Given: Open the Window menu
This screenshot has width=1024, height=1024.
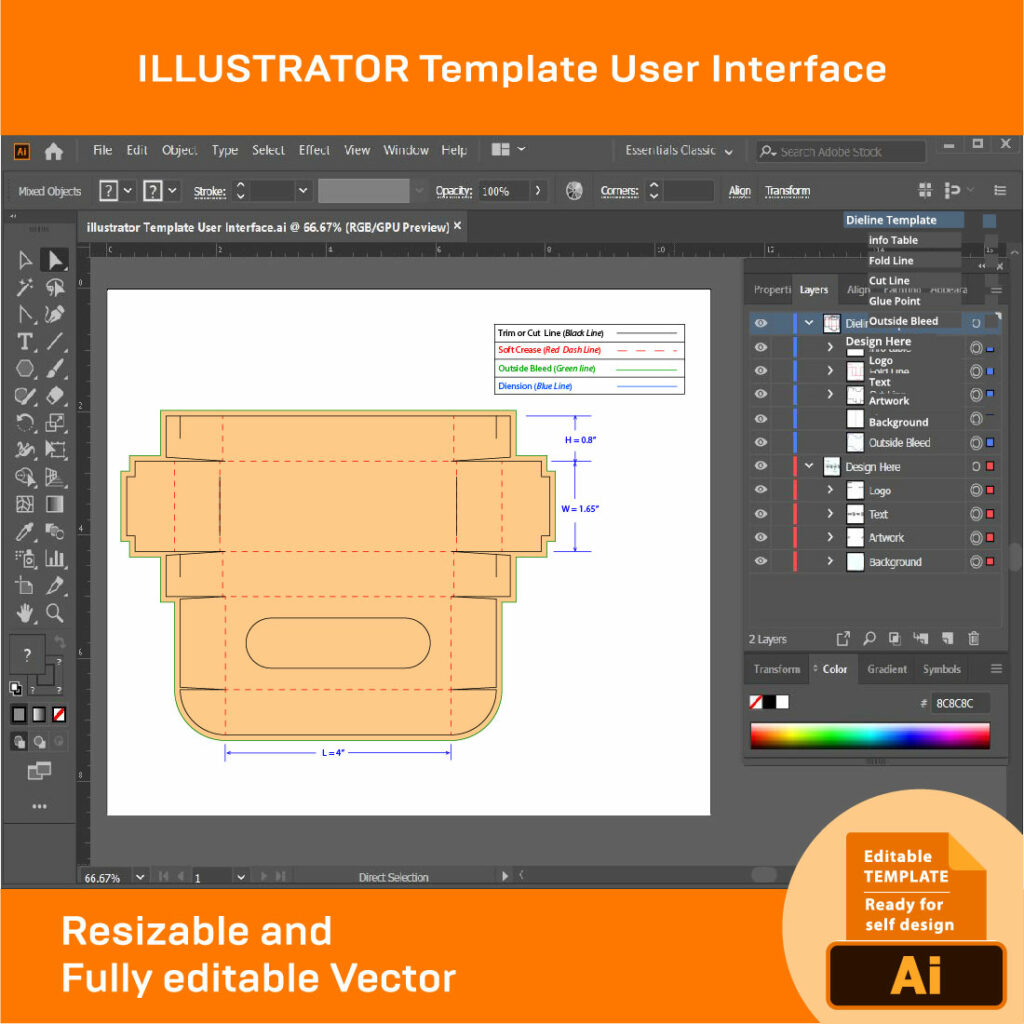Looking at the screenshot, I should [x=406, y=149].
